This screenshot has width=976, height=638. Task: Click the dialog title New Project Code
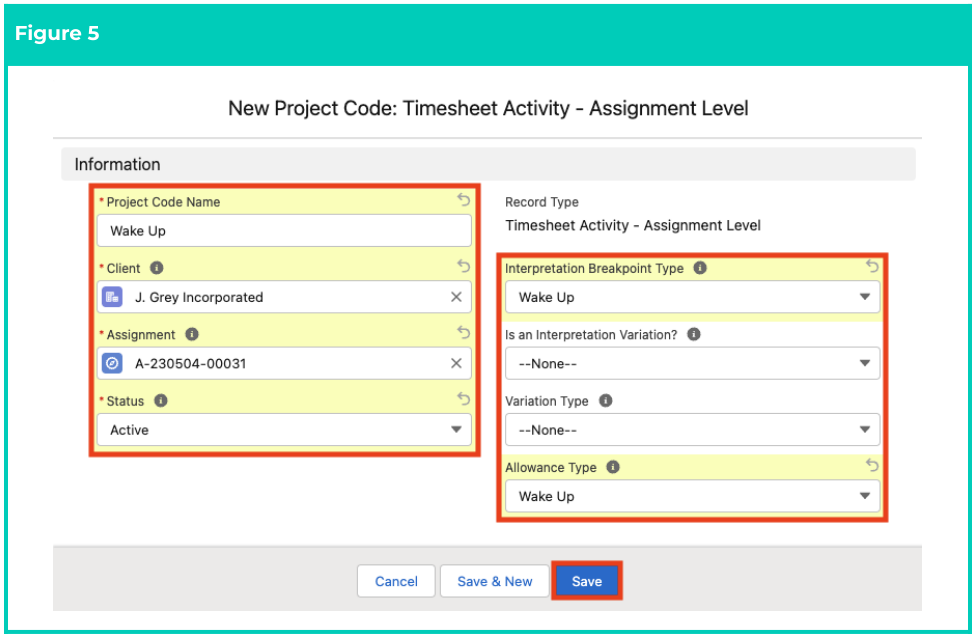point(488,108)
